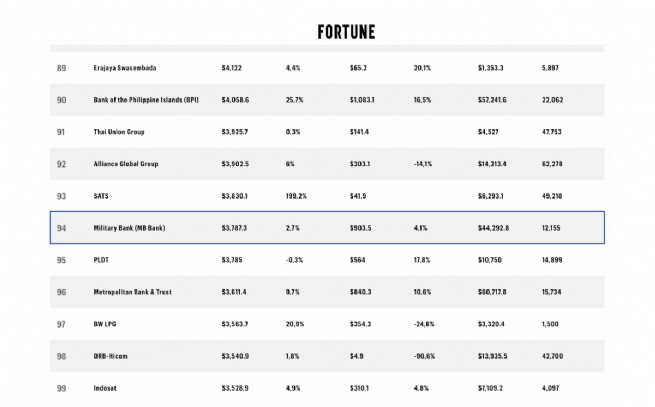Open the Thai Union Group entry
The width and height of the screenshot is (655, 407).
[119, 132]
